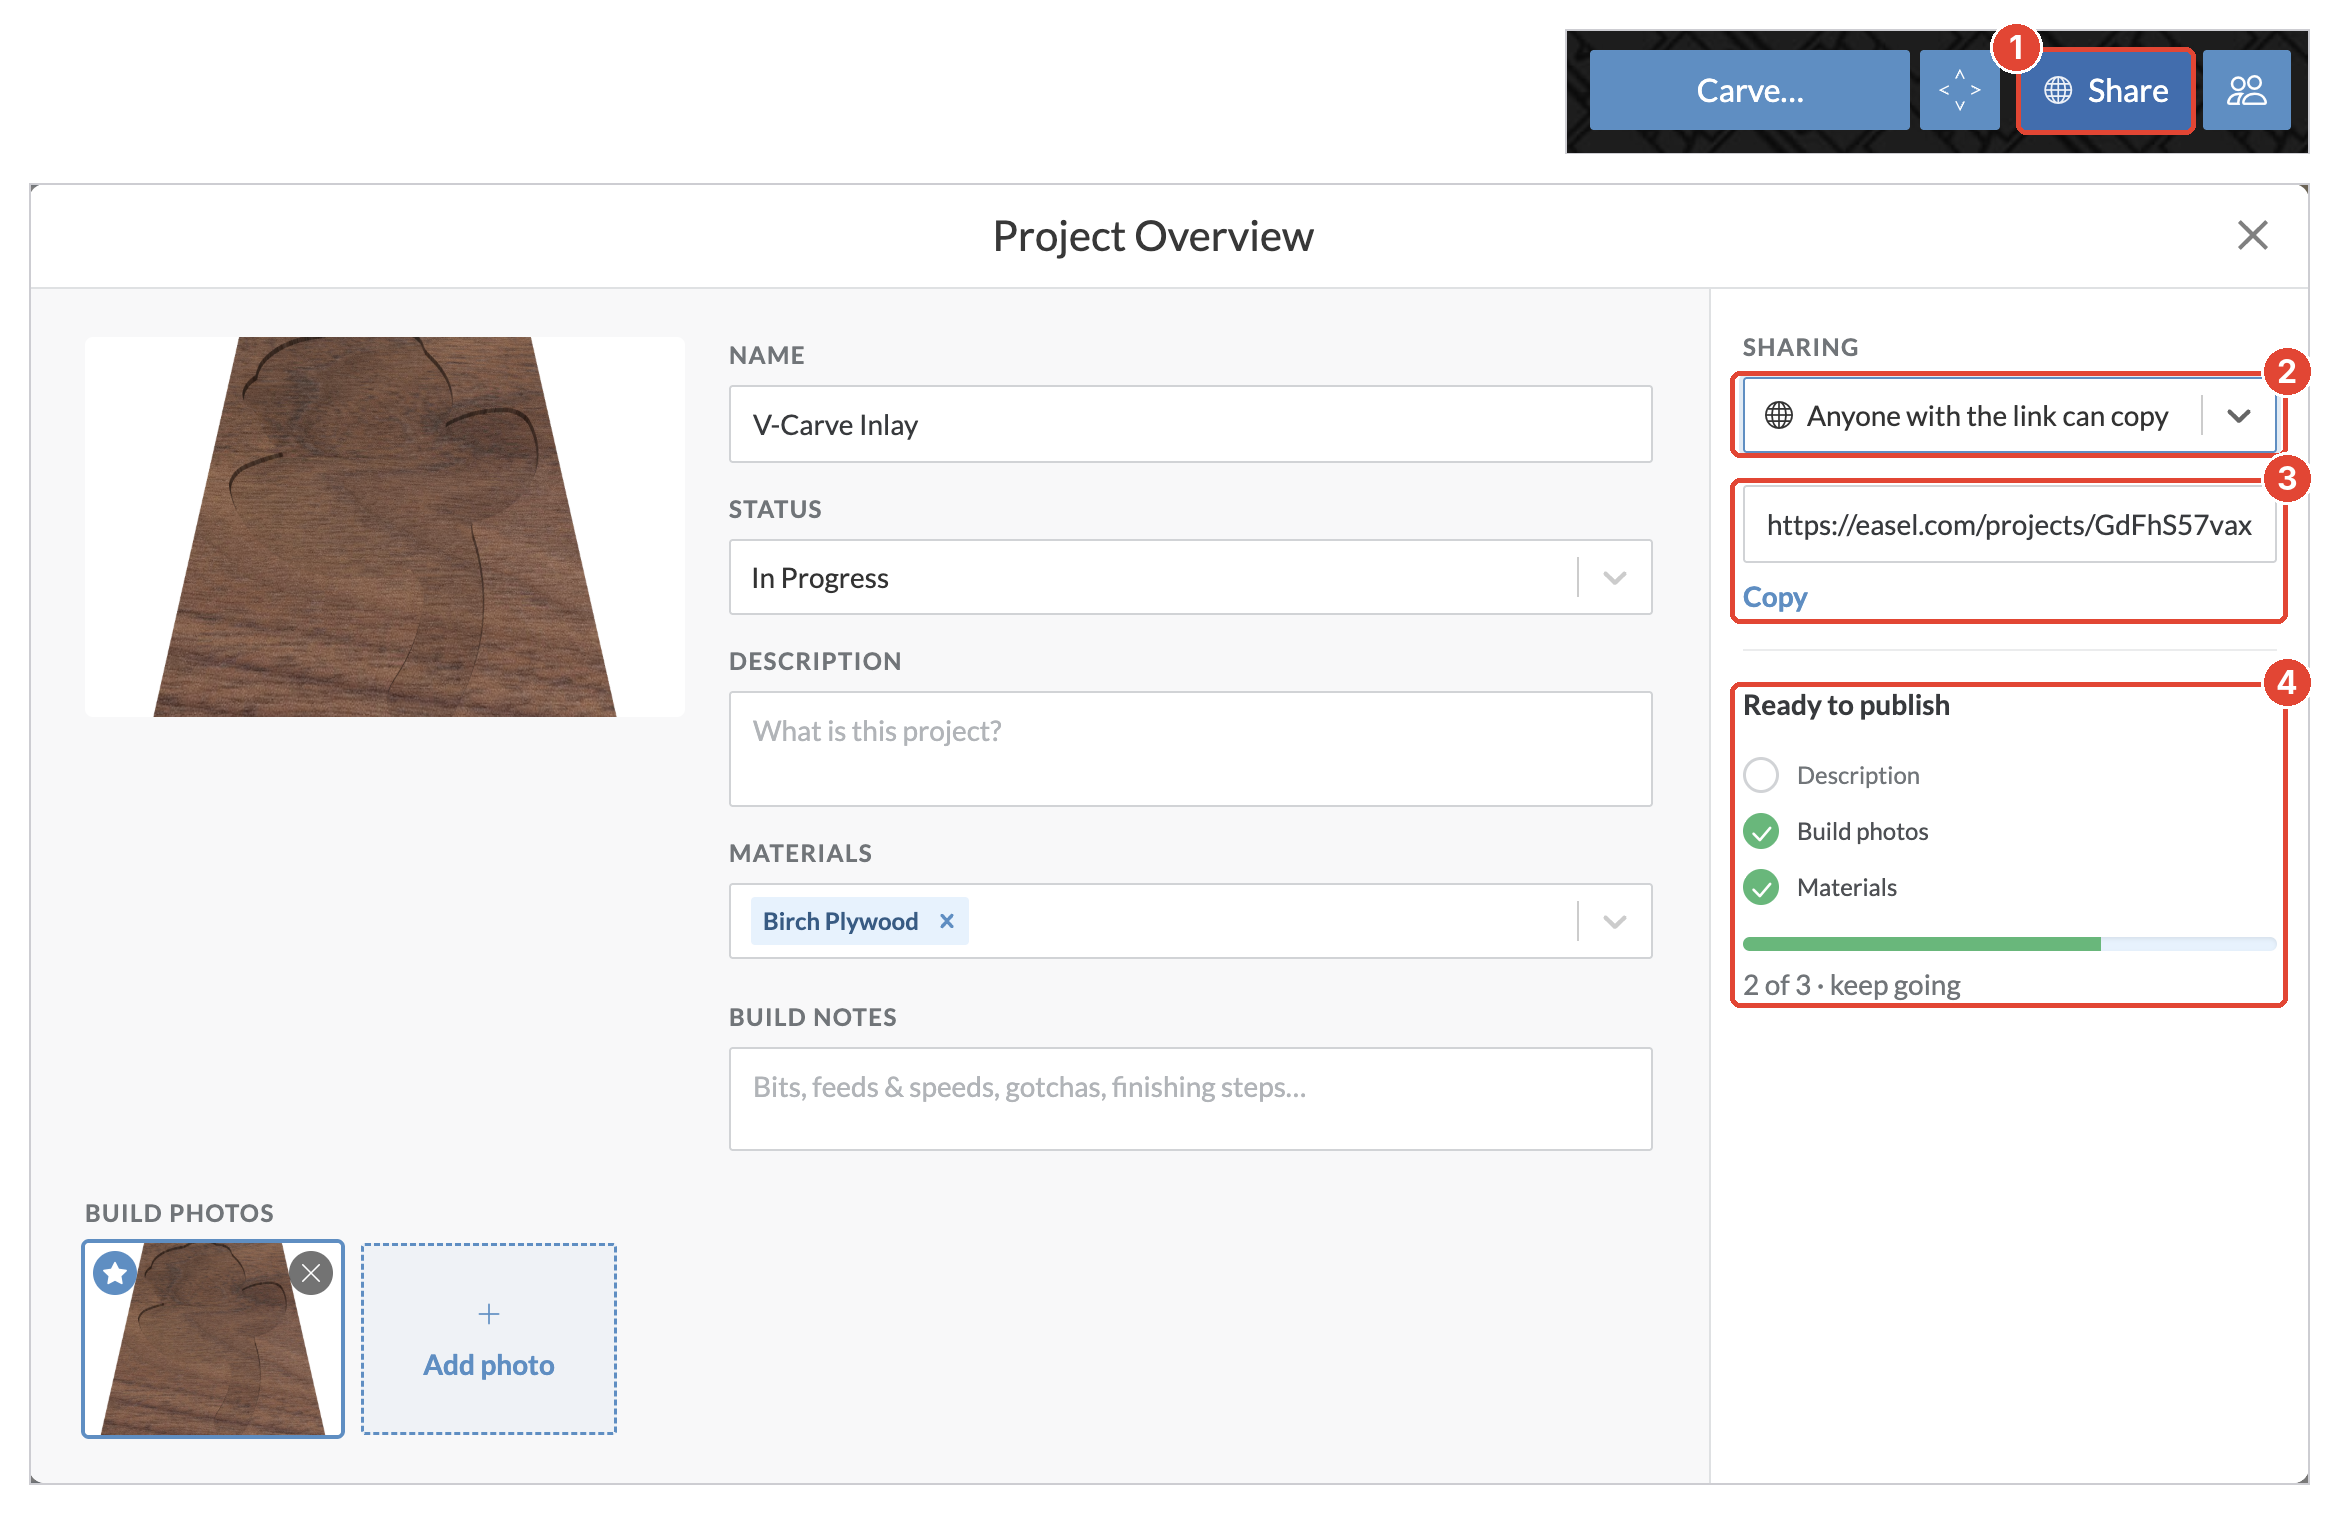Open the collaborators people icon

(x=2246, y=90)
